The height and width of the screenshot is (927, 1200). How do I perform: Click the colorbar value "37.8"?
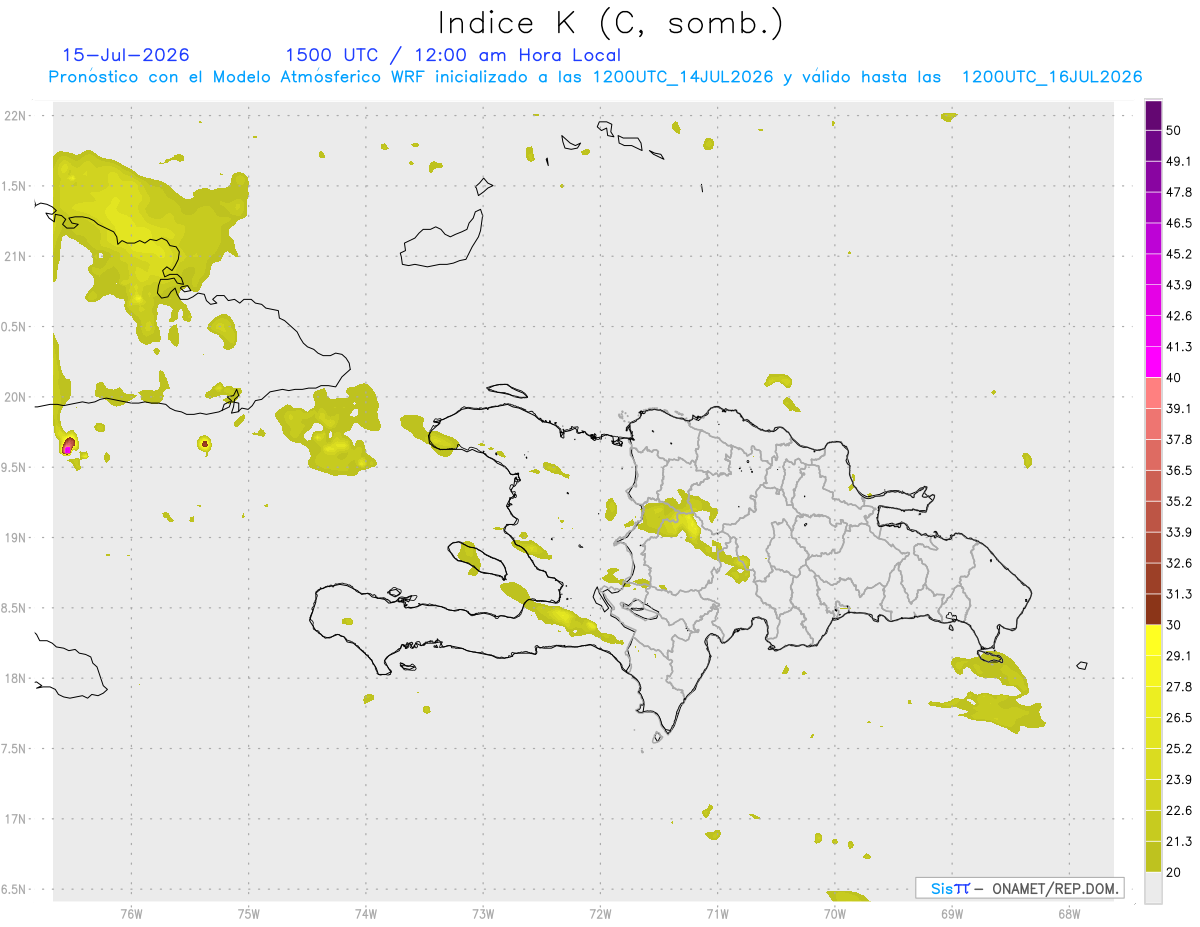1179,439
